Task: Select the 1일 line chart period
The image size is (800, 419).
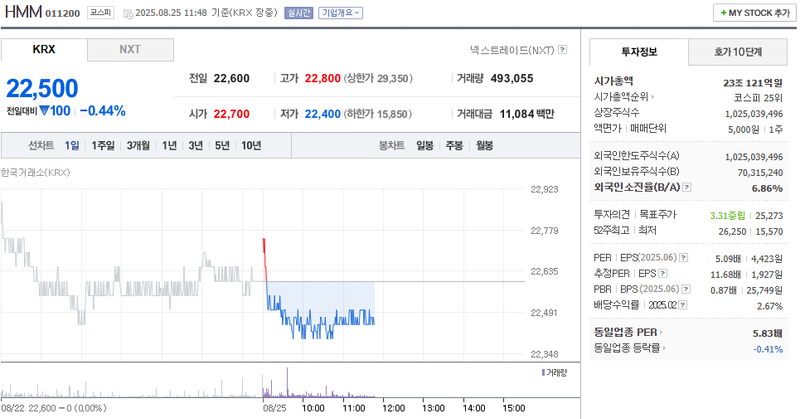Action: click(x=71, y=145)
